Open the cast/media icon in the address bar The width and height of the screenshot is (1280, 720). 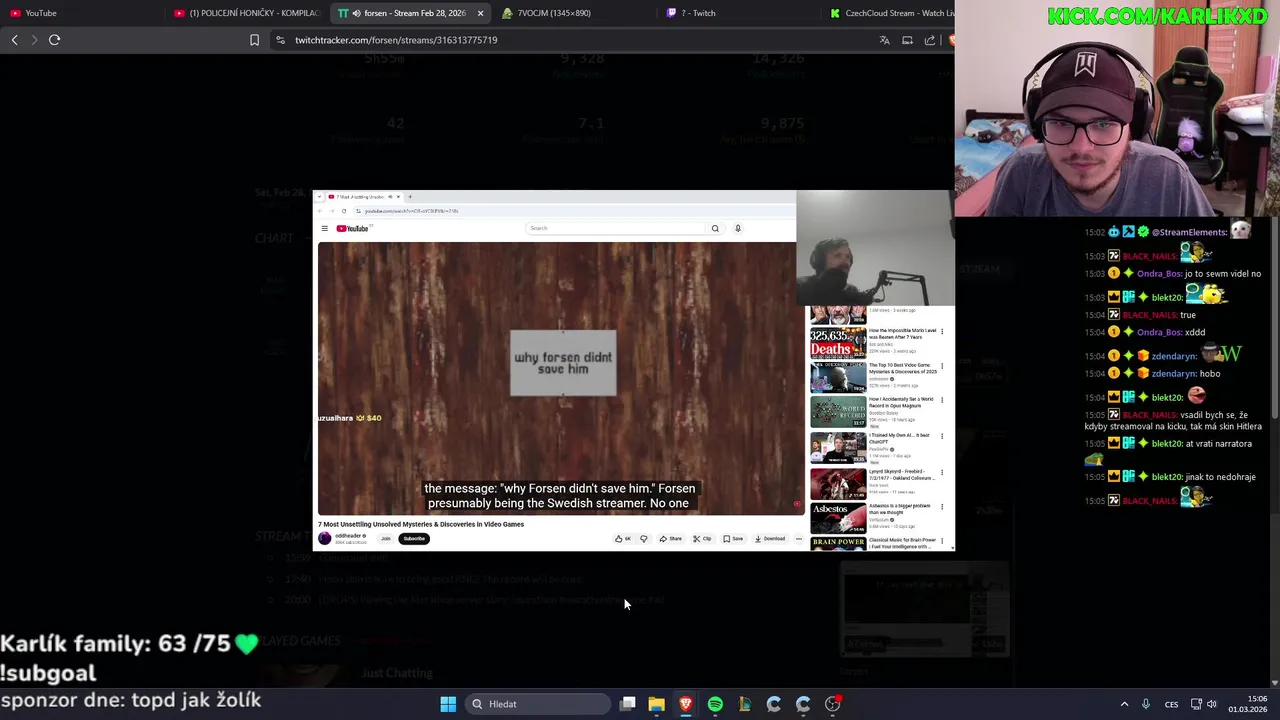pyautogui.click(x=907, y=40)
